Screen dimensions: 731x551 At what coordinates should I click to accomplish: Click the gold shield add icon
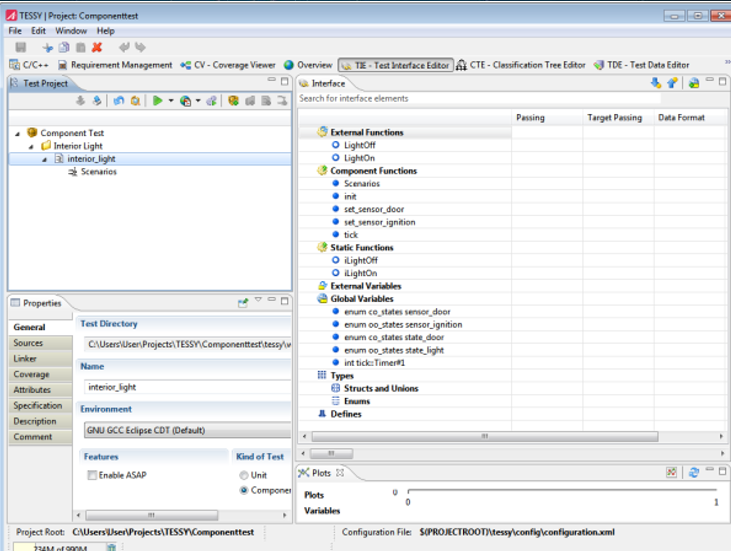(x=234, y=100)
